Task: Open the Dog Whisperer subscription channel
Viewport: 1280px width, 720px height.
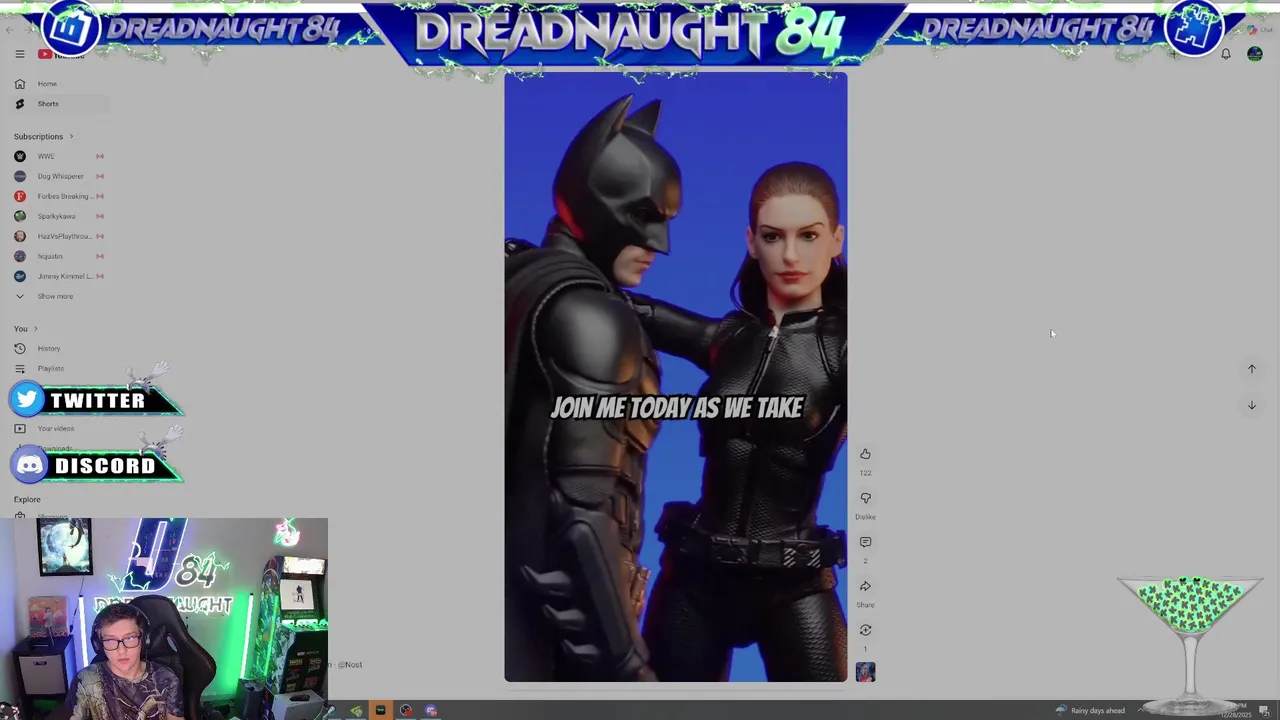Action: (x=58, y=176)
